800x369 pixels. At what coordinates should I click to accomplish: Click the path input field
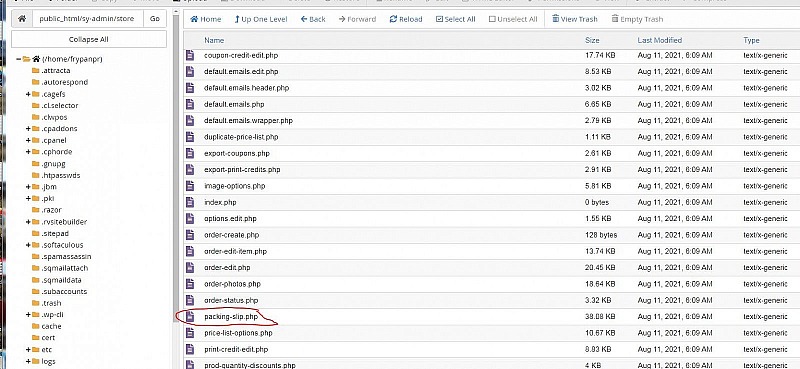88,19
